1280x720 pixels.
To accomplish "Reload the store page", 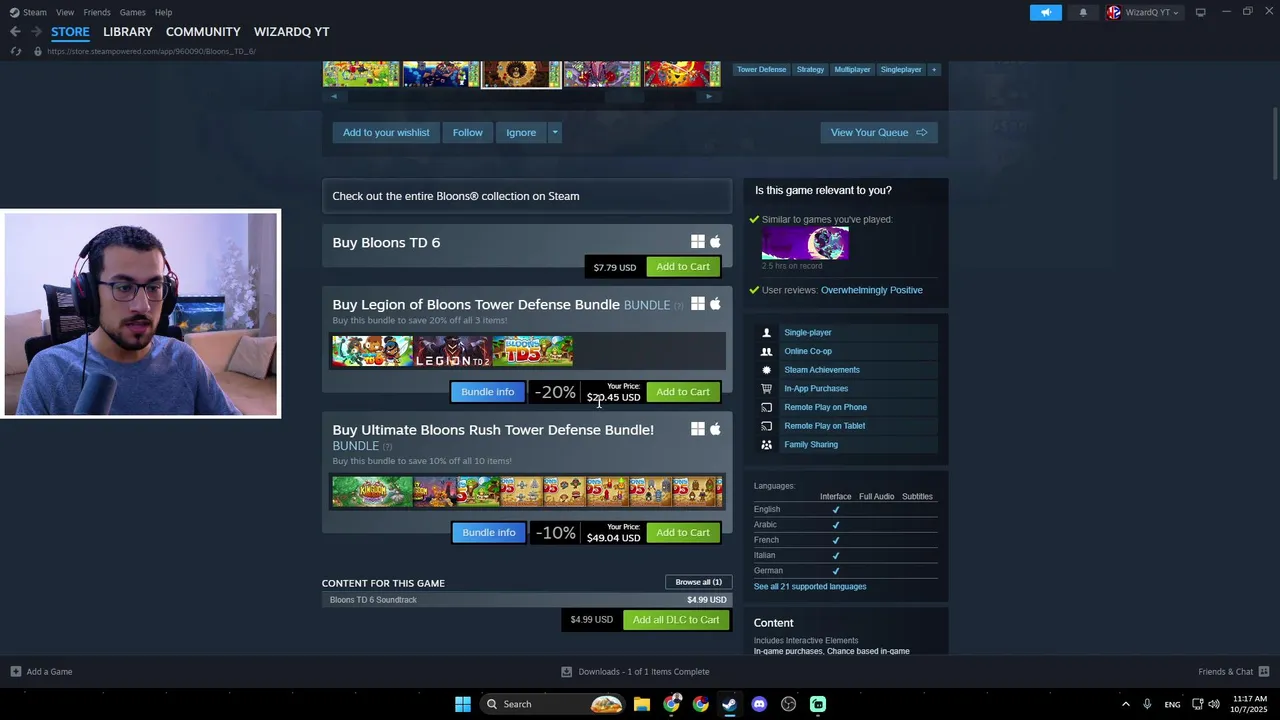I will [15, 51].
